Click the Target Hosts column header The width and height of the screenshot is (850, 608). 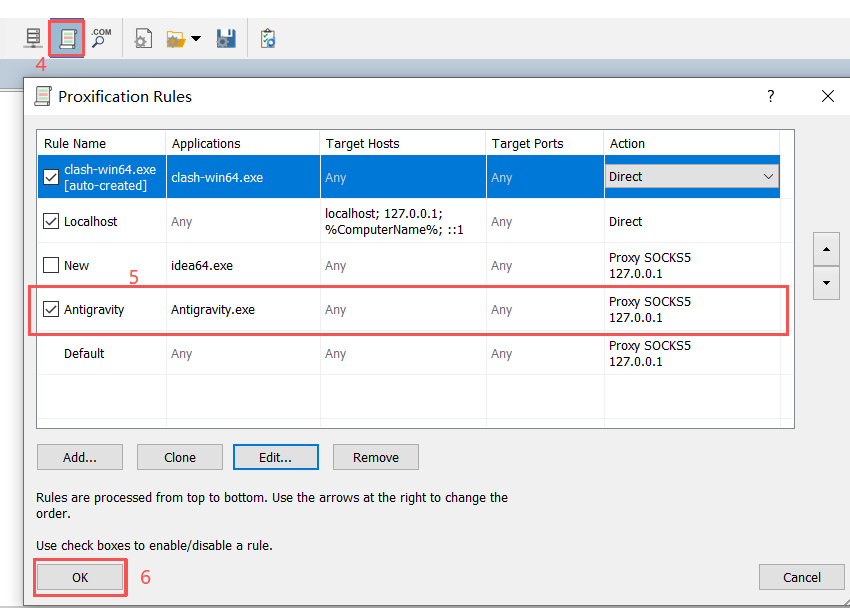click(362, 143)
